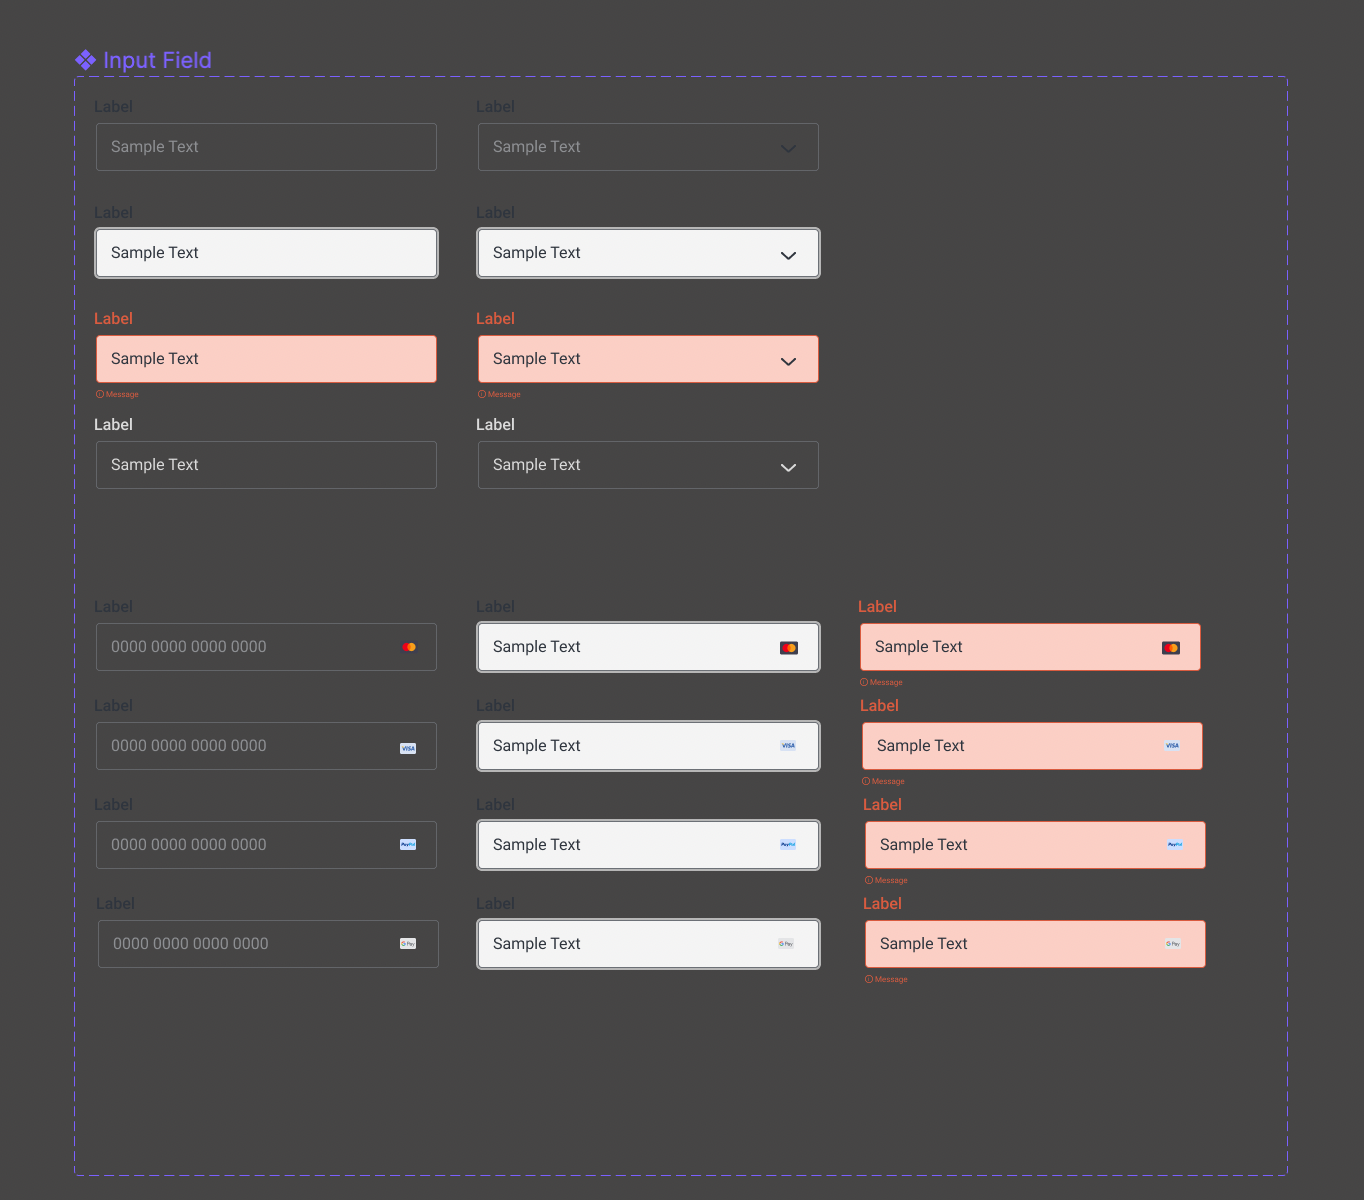Click the dimmed placeholder plain text input
Image resolution: width=1364 pixels, height=1200 pixels.
pyautogui.click(x=266, y=147)
